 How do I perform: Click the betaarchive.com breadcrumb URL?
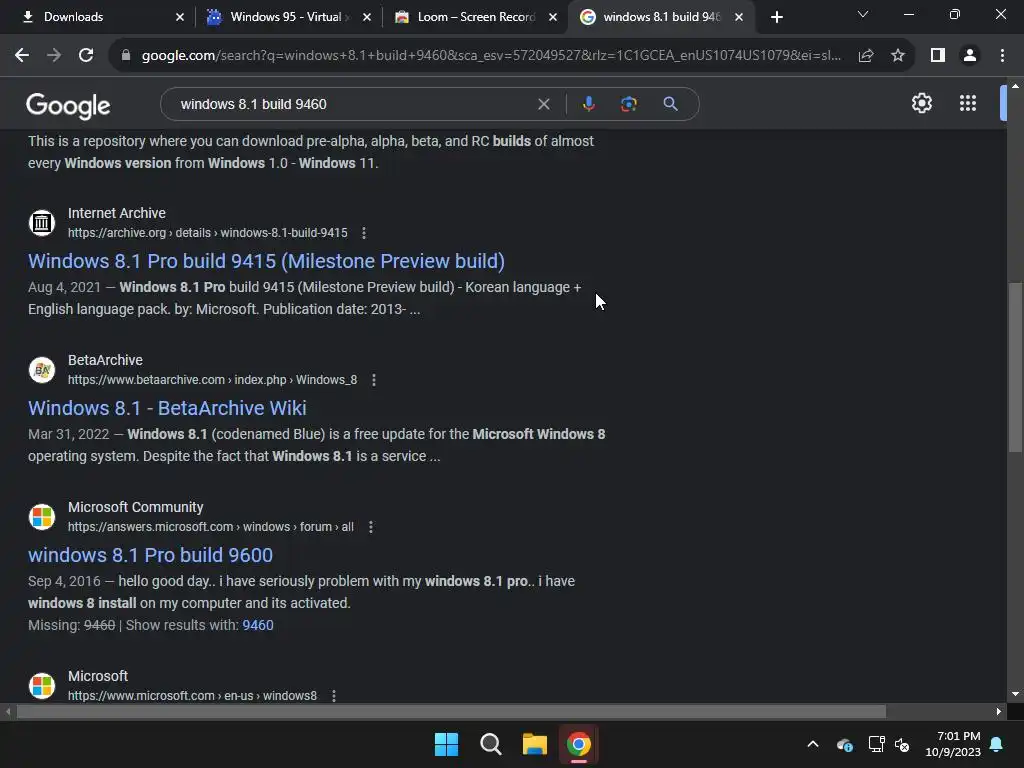(212, 380)
